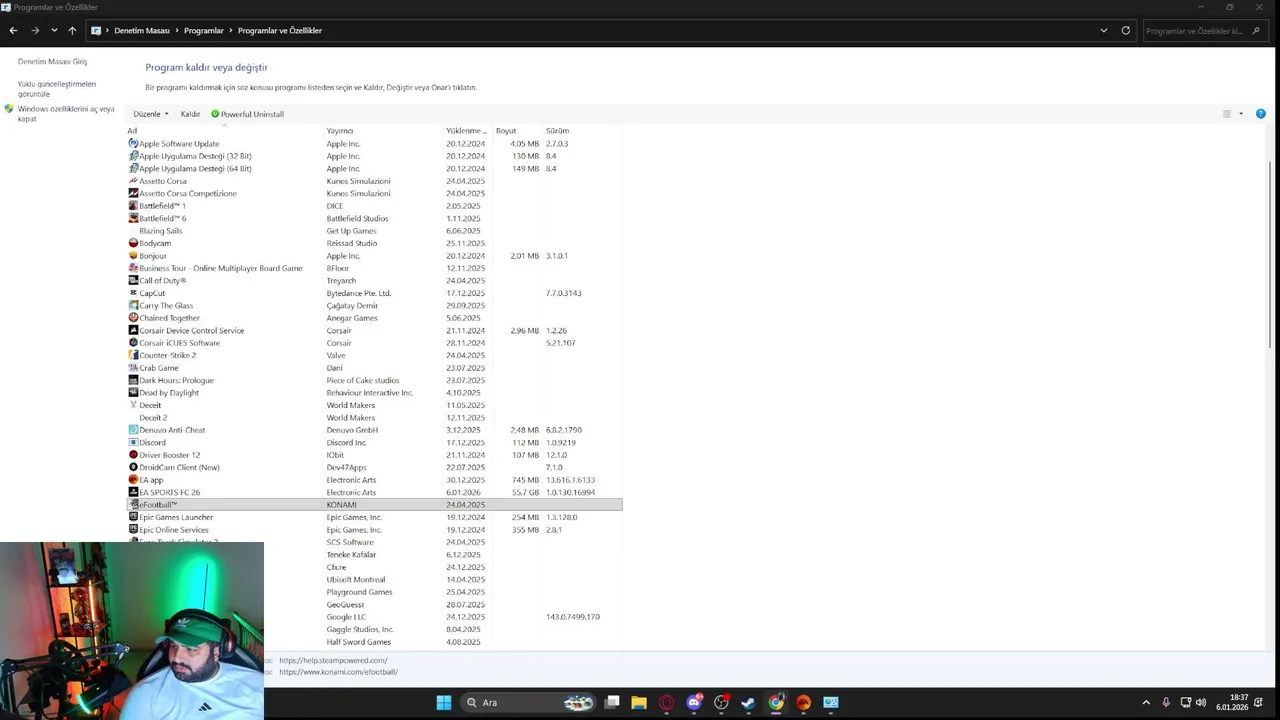Click the DroidCam Client icon
Viewport: 1280px width, 720px height.
tap(133, 467)
